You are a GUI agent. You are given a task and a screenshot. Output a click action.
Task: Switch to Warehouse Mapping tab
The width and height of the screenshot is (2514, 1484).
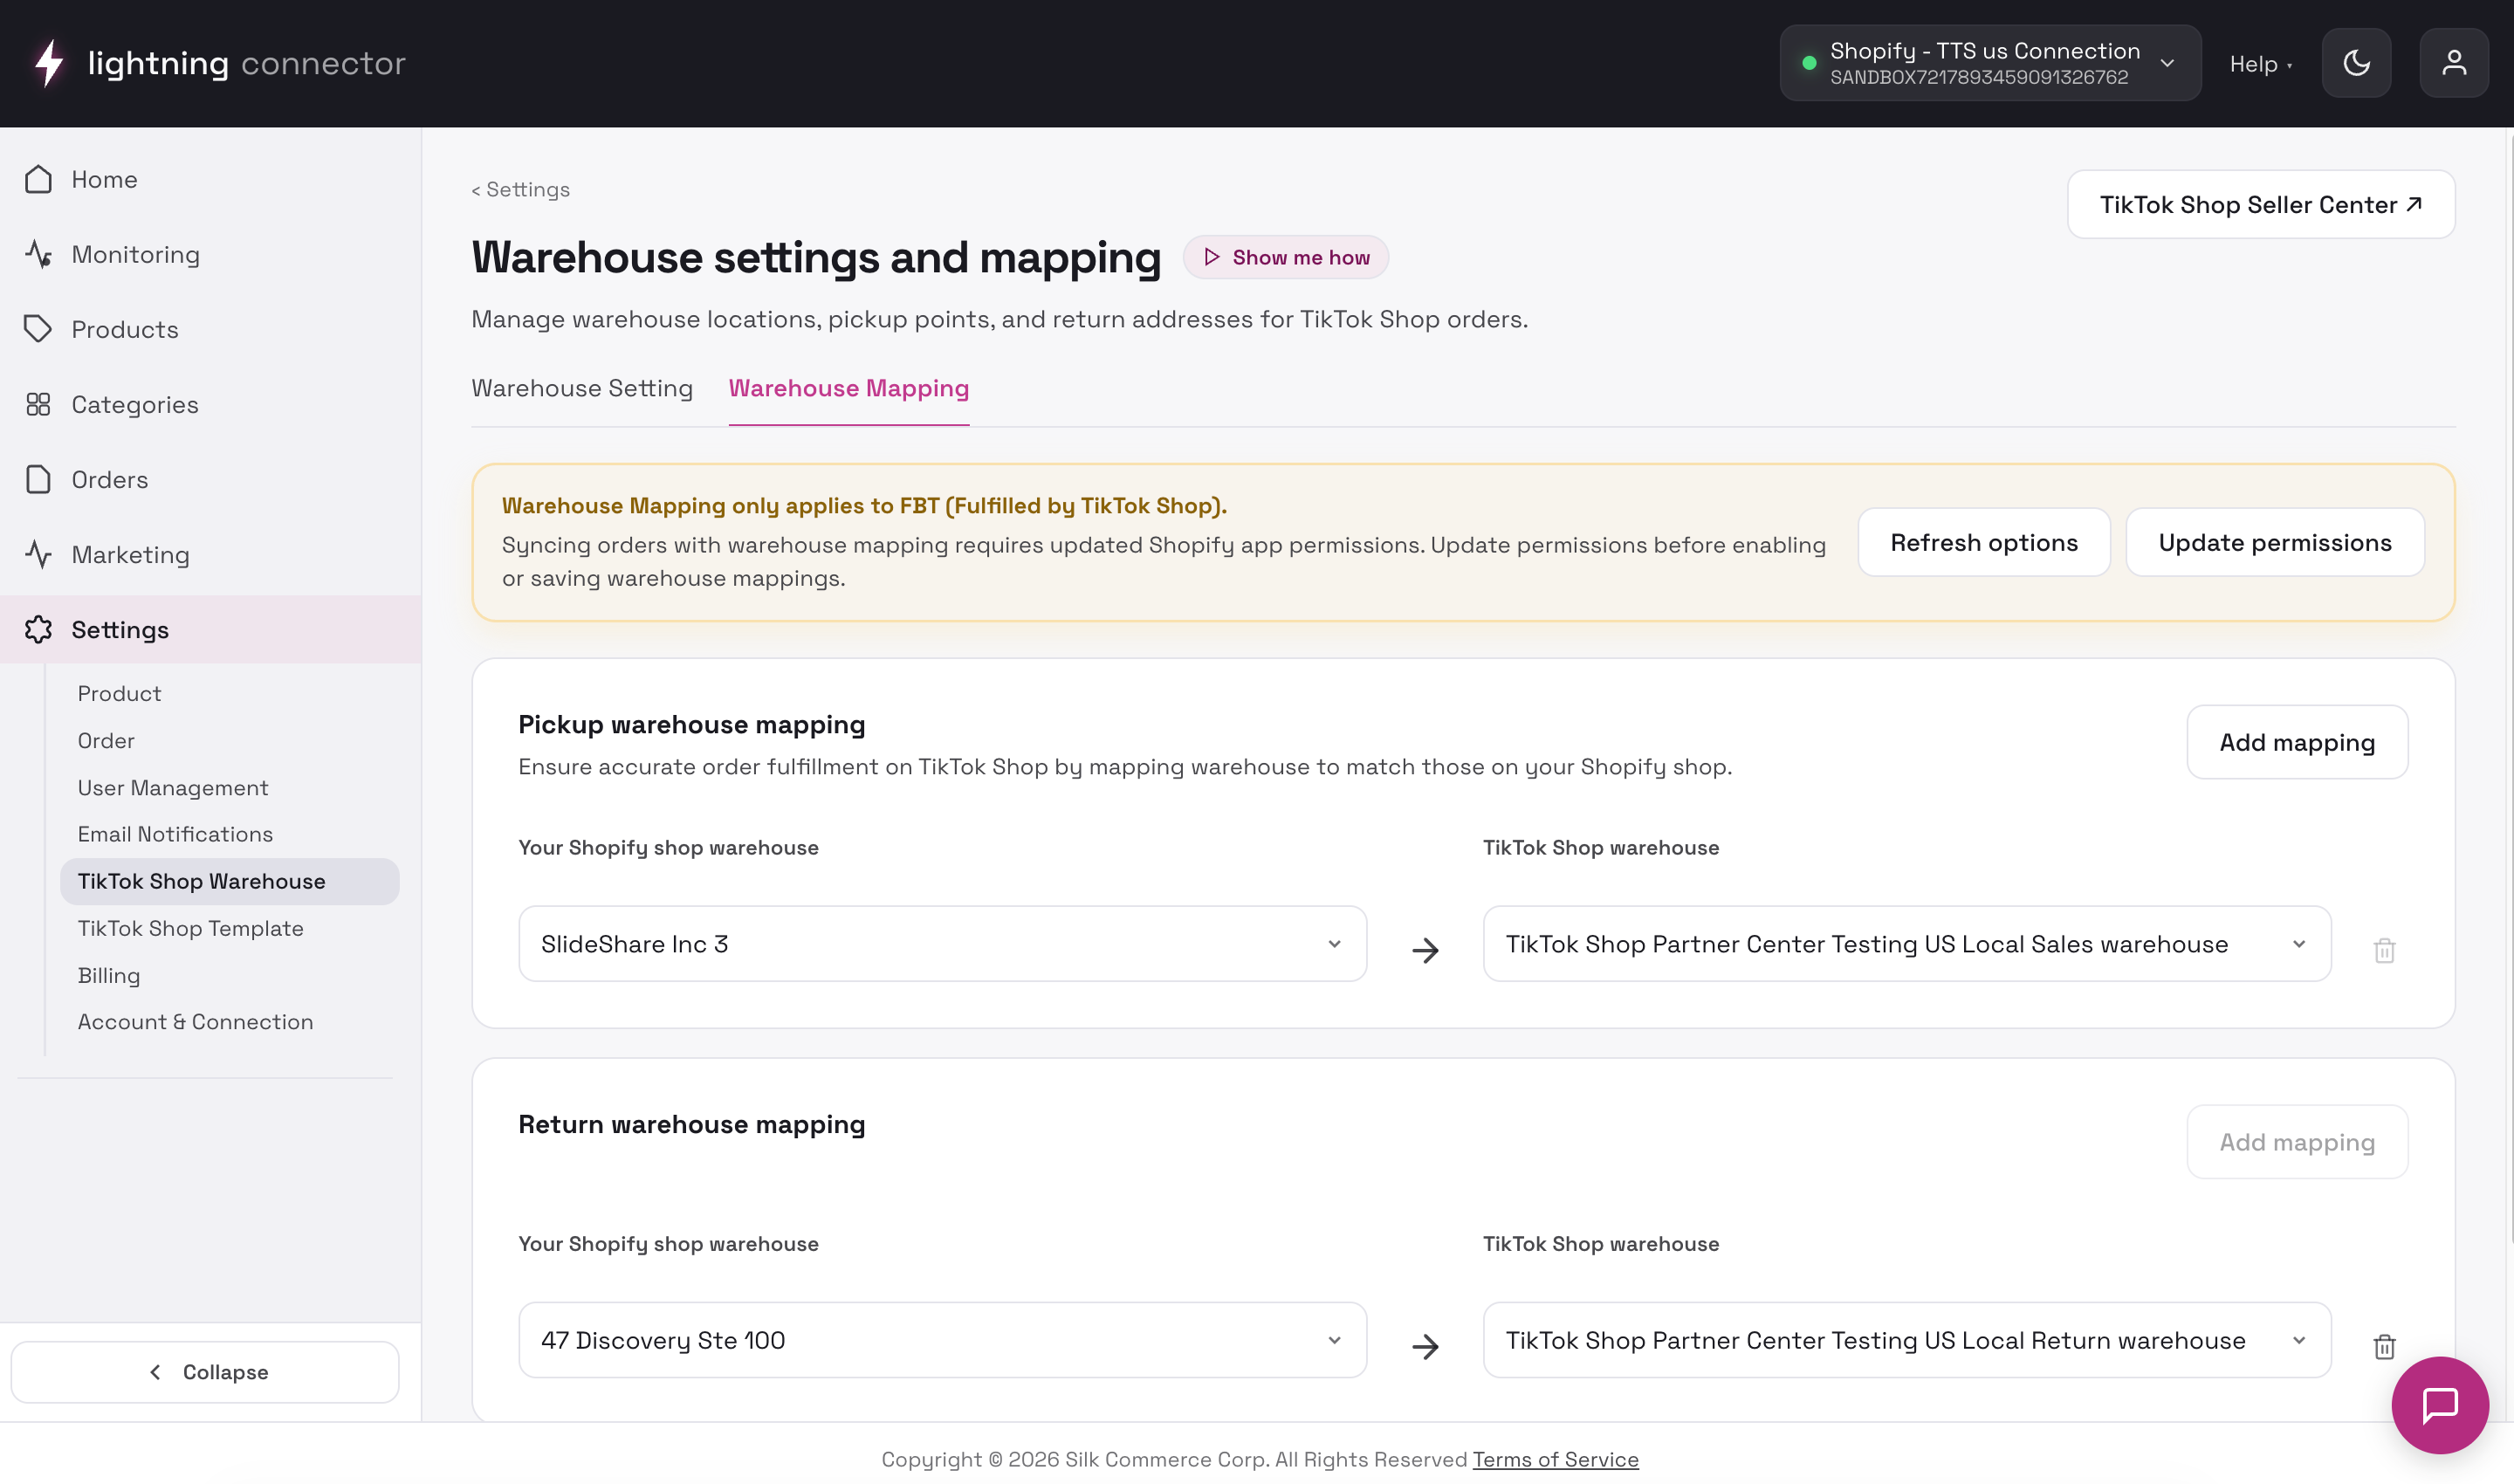[x=848, y=388]
